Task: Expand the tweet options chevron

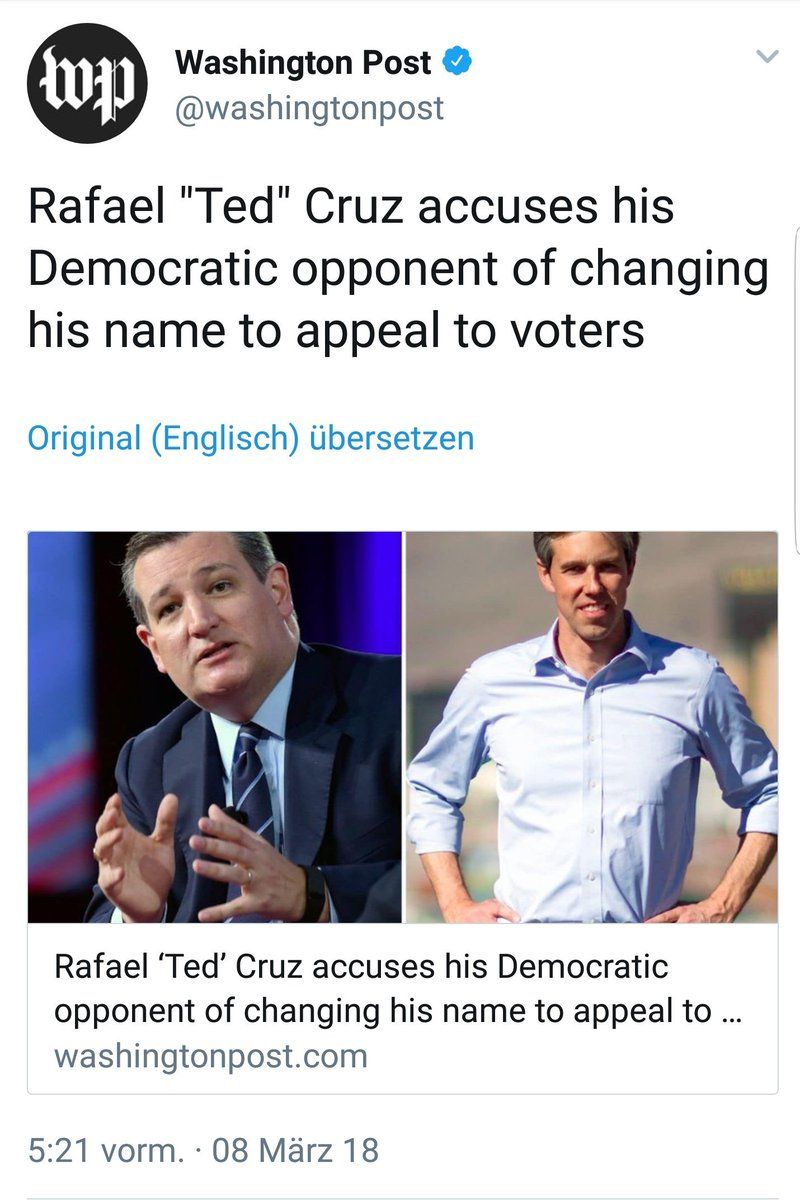Action: [x=766, y=57]
